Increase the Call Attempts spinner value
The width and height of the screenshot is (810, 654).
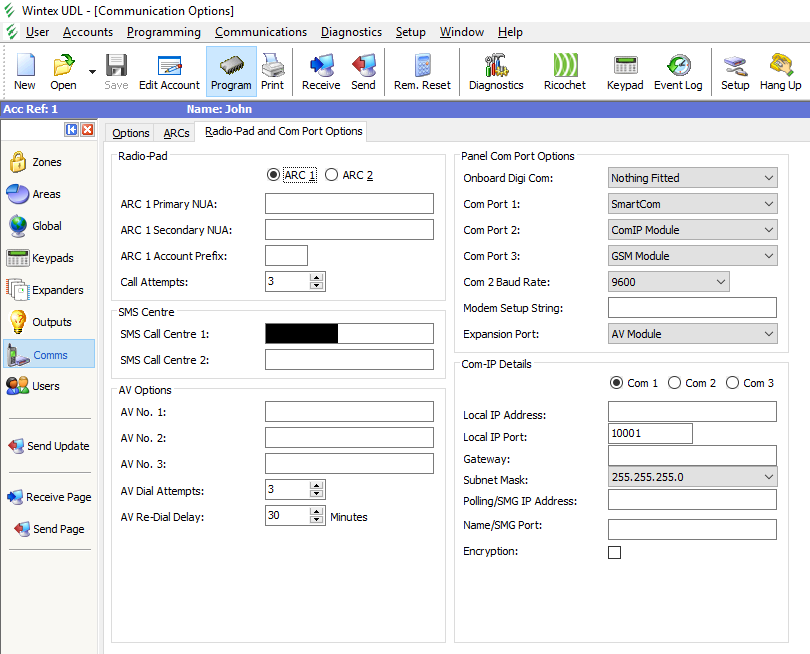tap(317, 277)
